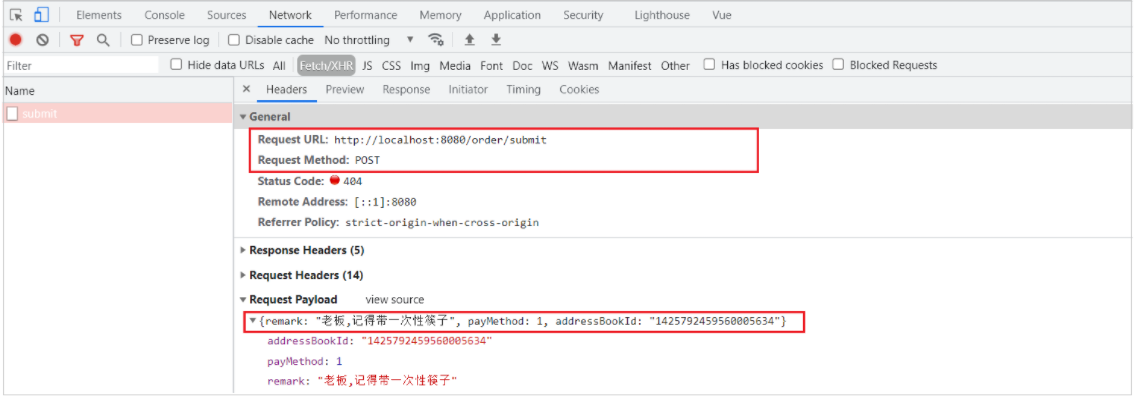This screenshot has width=1139, height=396.
Task: Enable the Disable cache checkbox
Action: click(x=234, y=40)
